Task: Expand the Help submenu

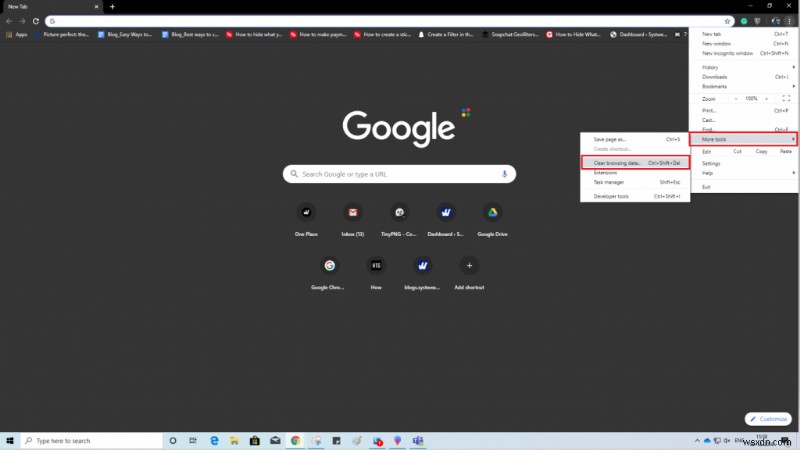Action: point(744,173)
